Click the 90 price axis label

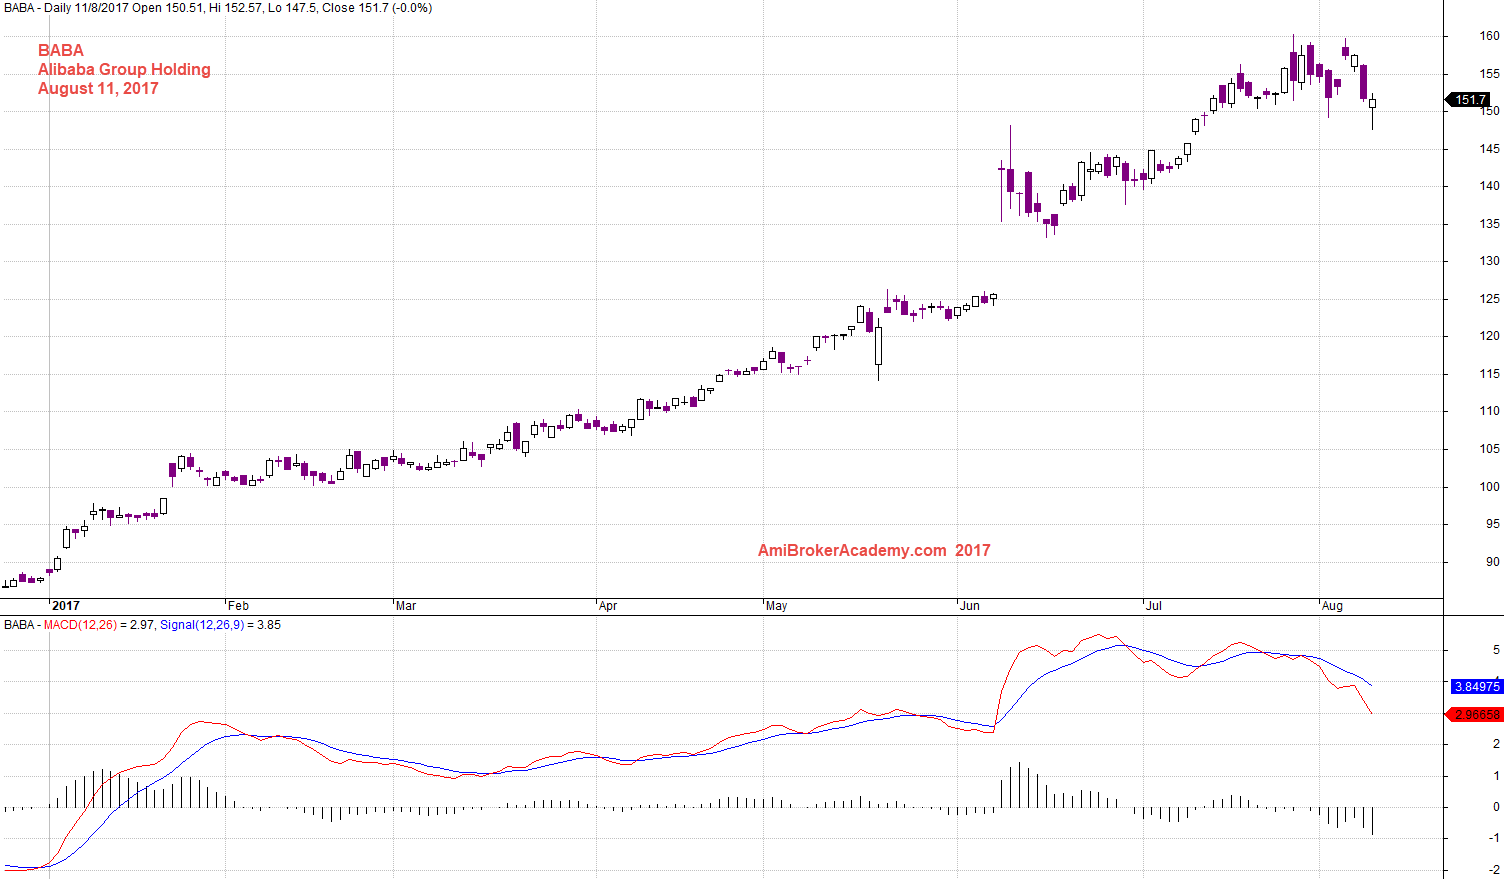pyautogui.click(x=1493, y=562)
